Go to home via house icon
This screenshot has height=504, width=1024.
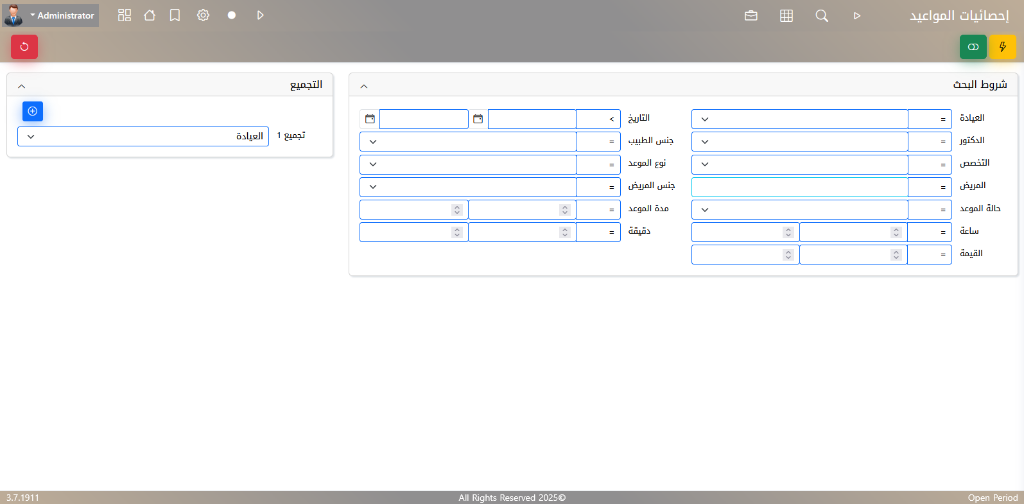click(x=150, y=16)
